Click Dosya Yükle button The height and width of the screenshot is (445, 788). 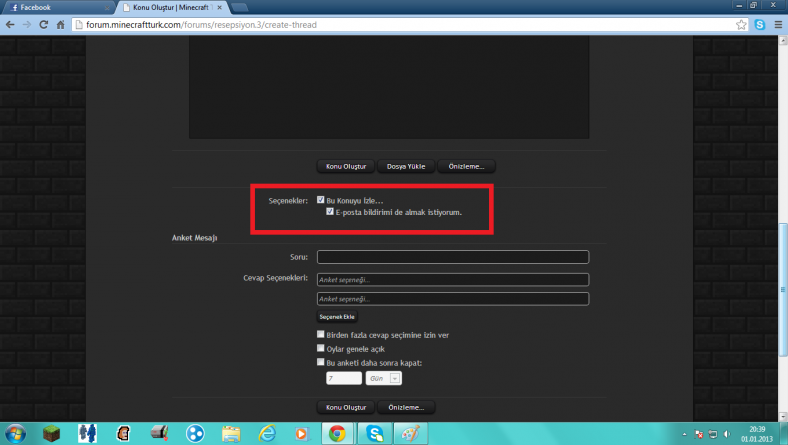[x=406, y=166]
